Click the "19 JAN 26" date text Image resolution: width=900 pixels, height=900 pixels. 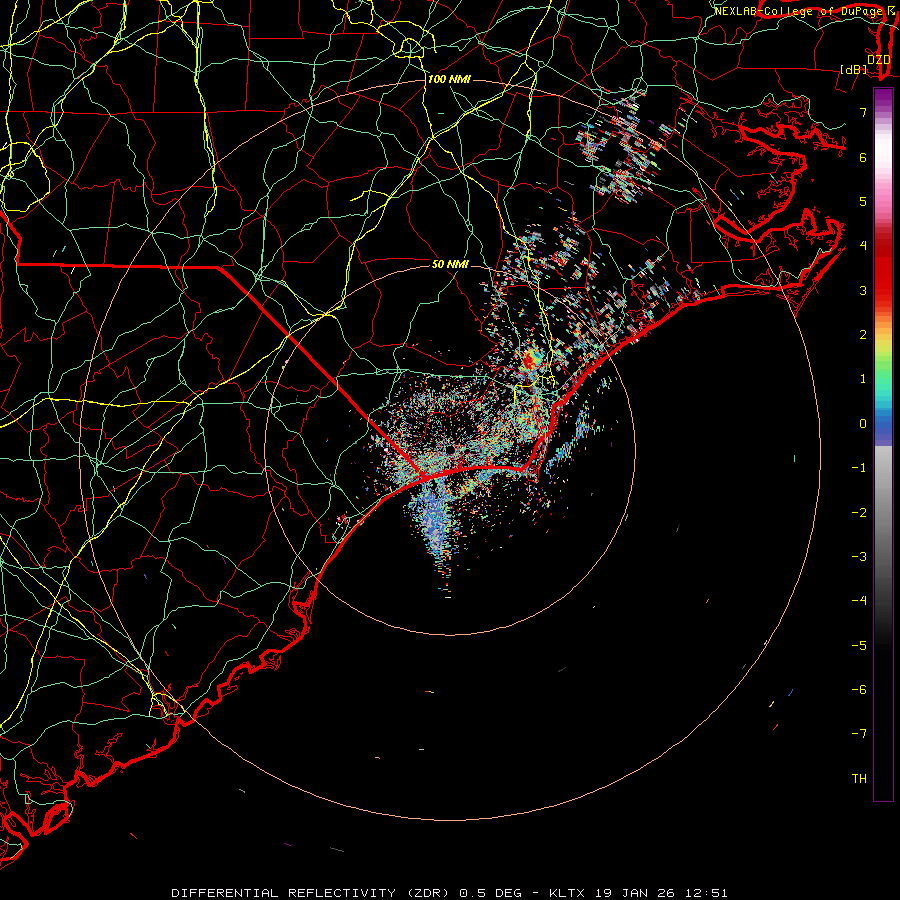[633, 893]
